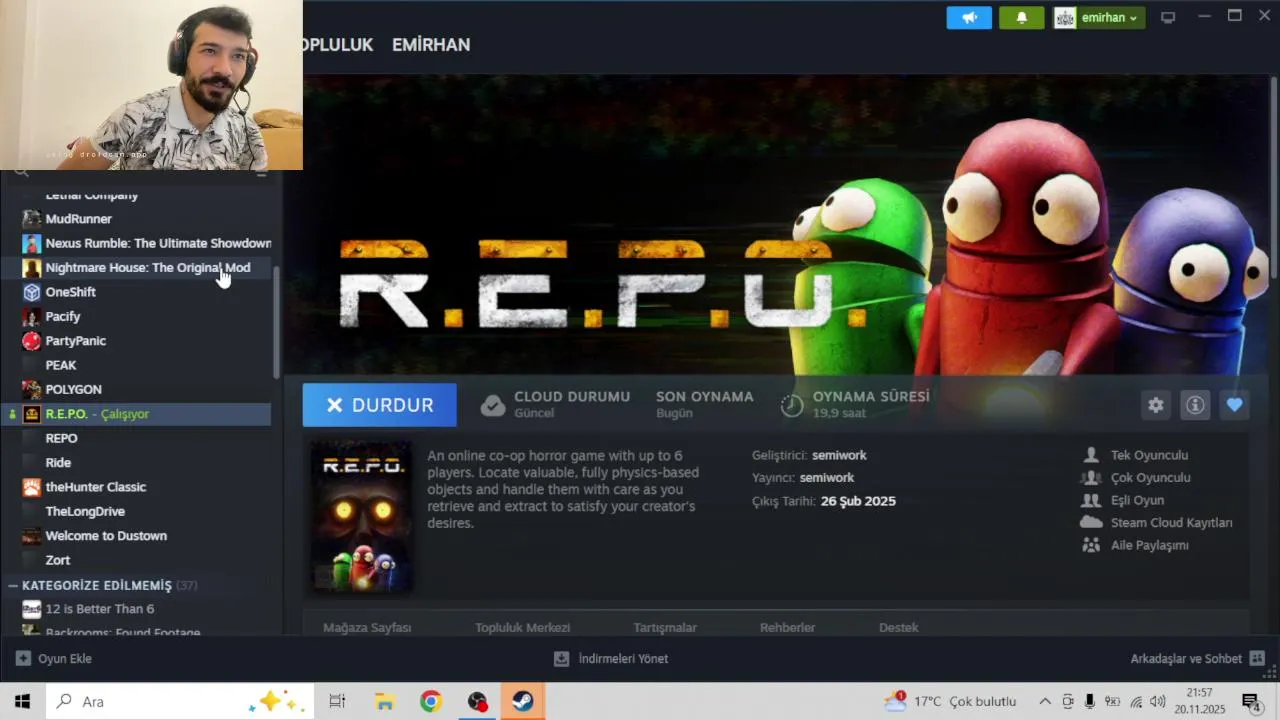1280x720 pixels.
Task: Open the TOPLULUK community menu
Action: 337,45
